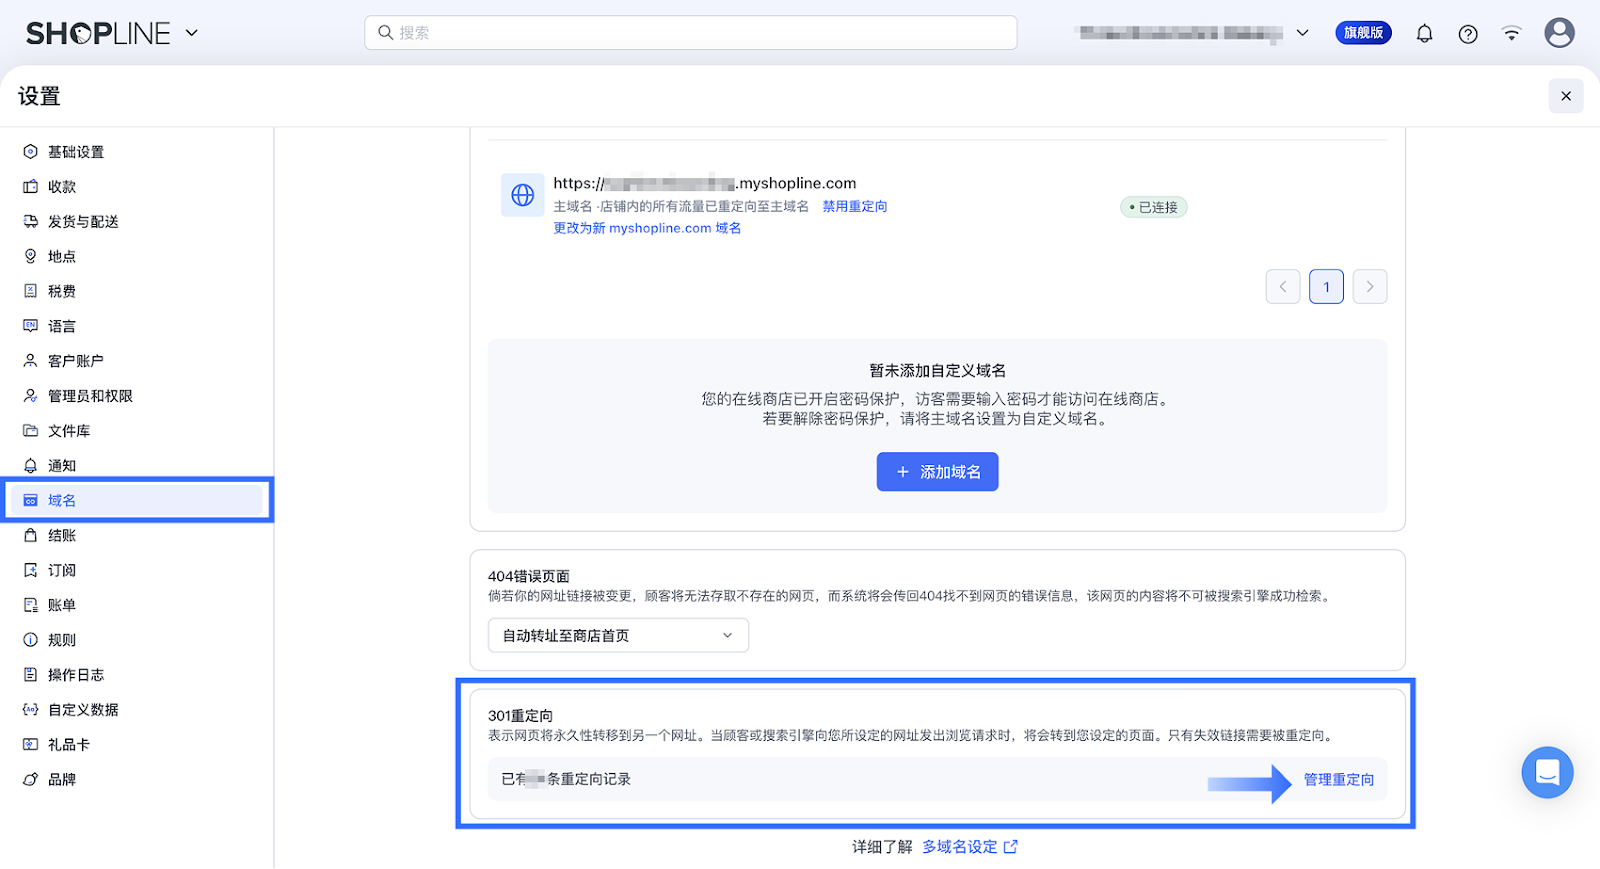Click the 301重定向 heading text
The image size is (1600, 869).
coord(520,716)
